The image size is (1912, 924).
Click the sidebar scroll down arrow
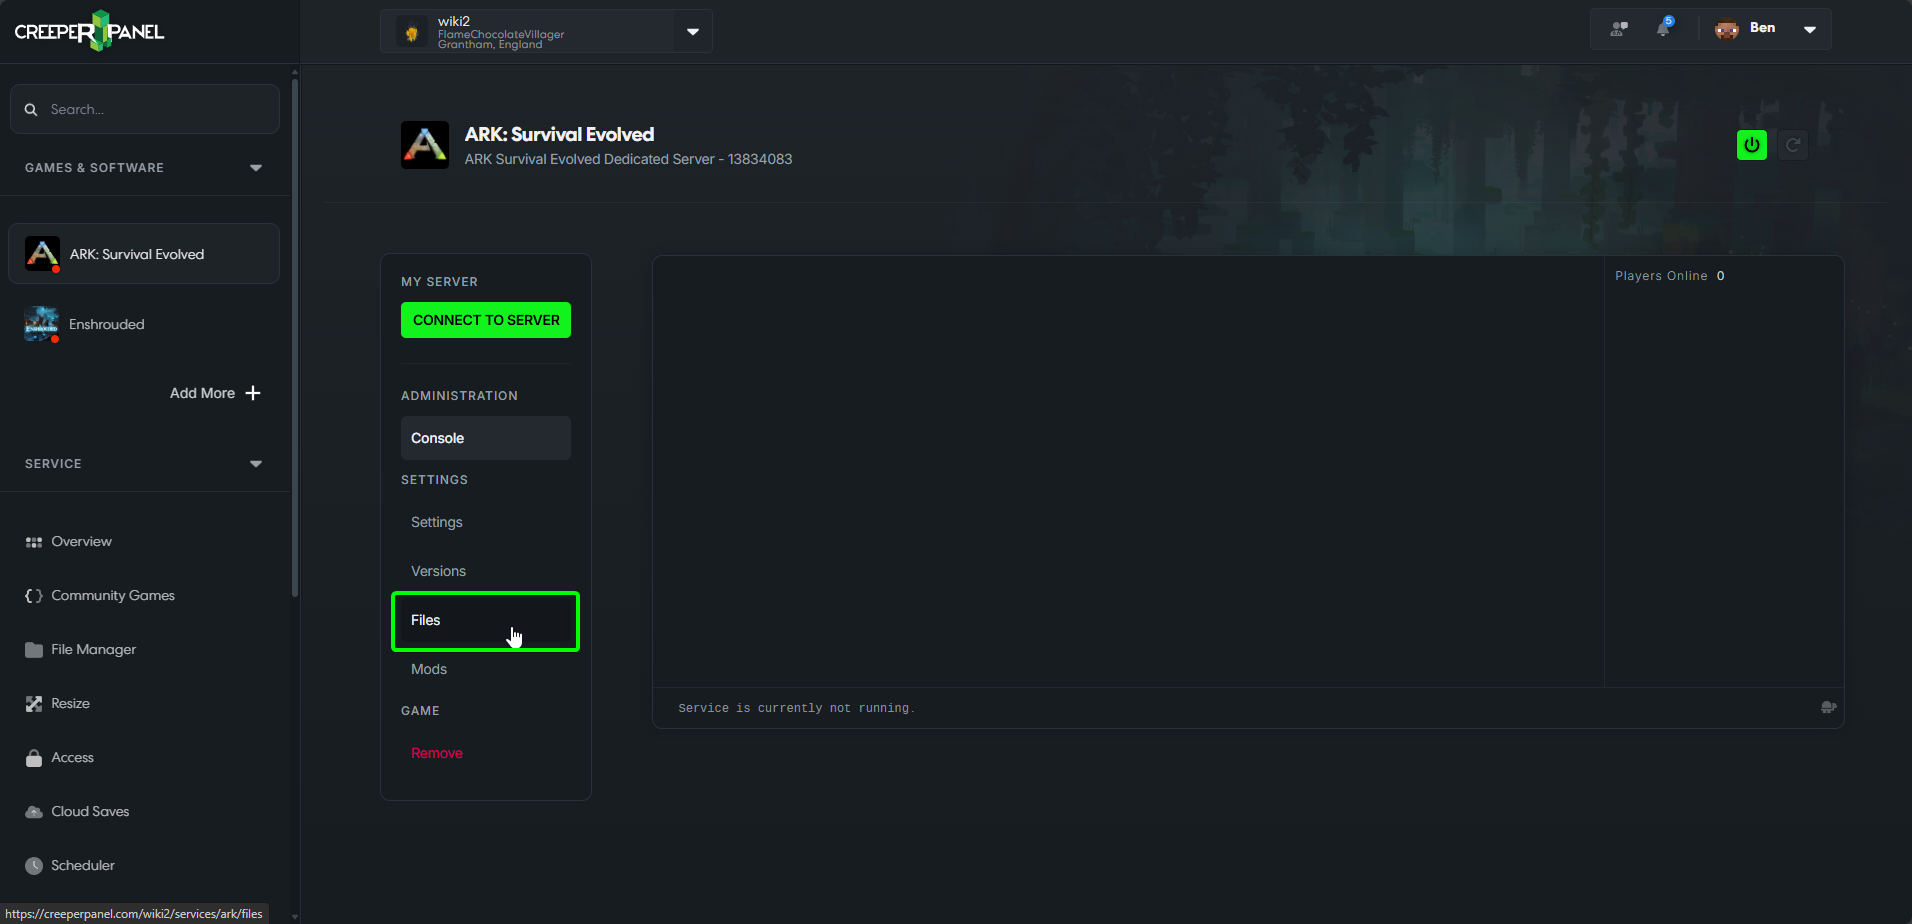[295, 915]
